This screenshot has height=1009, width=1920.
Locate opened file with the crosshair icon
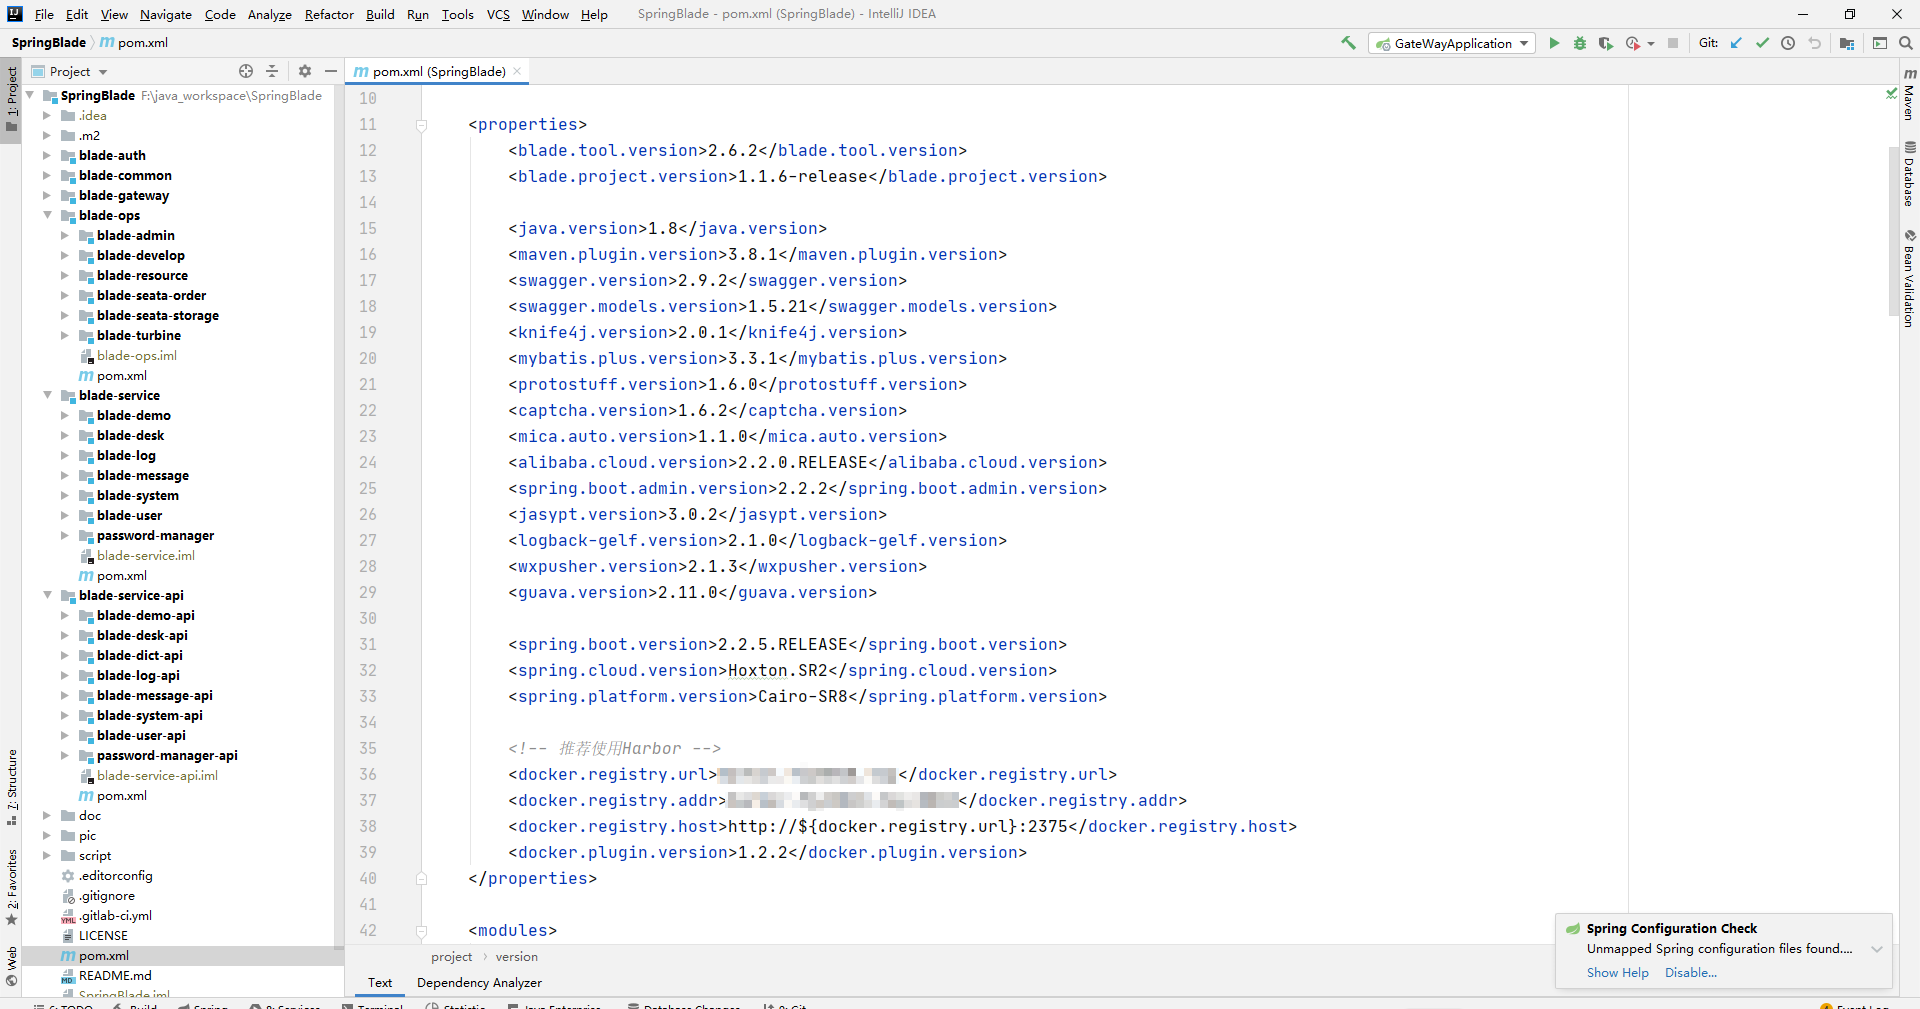(246, 71)
